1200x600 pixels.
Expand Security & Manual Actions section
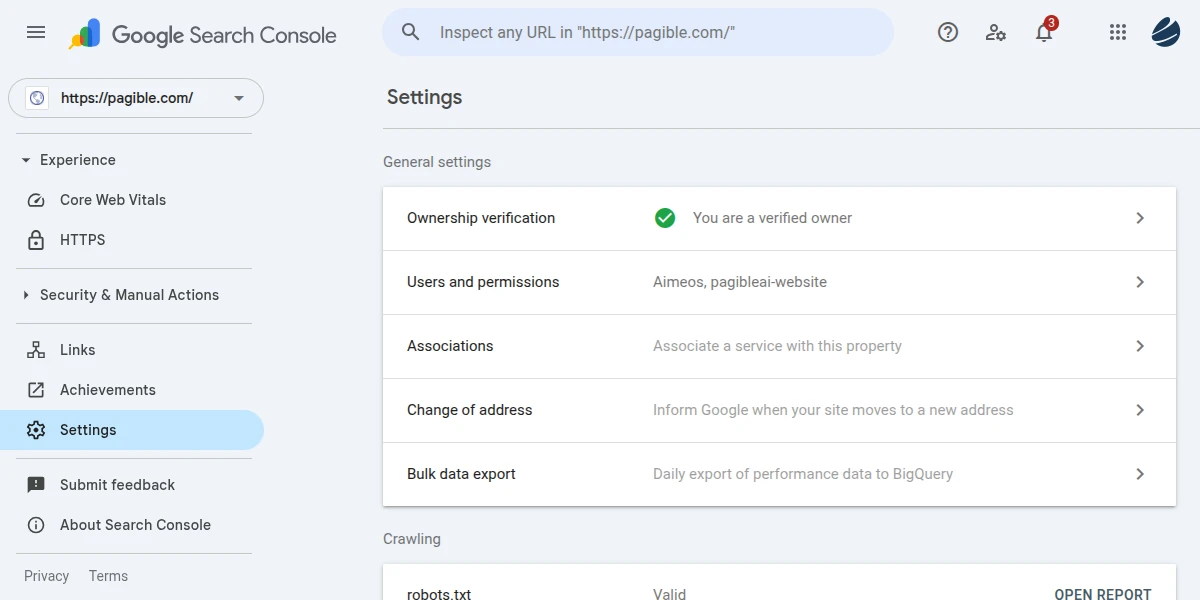(x=27, y=295)
